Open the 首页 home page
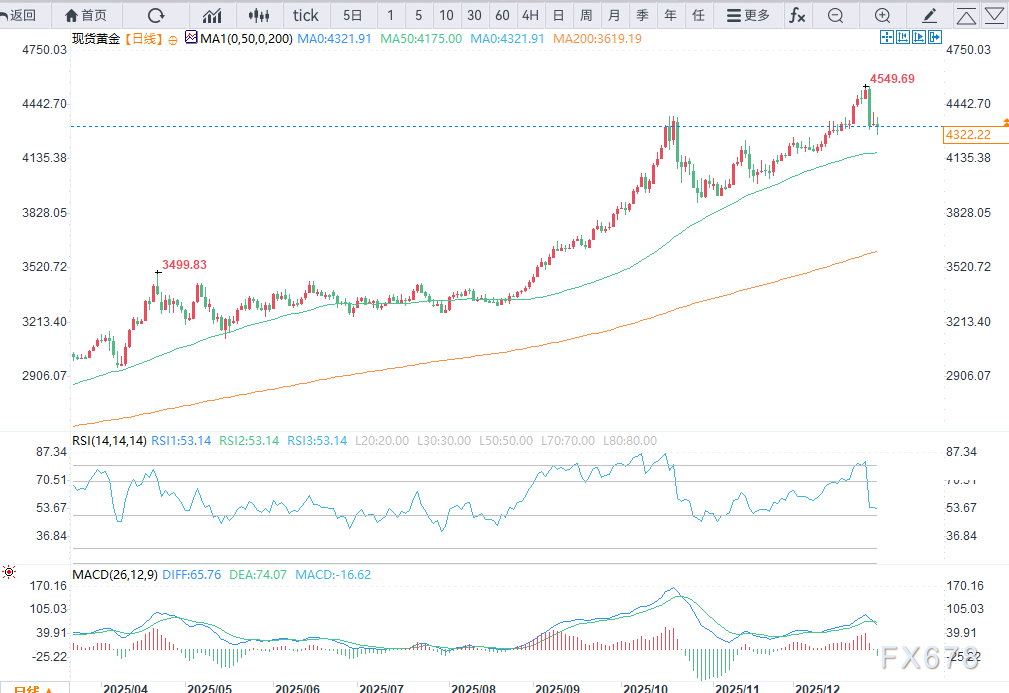 coord(85,15)
